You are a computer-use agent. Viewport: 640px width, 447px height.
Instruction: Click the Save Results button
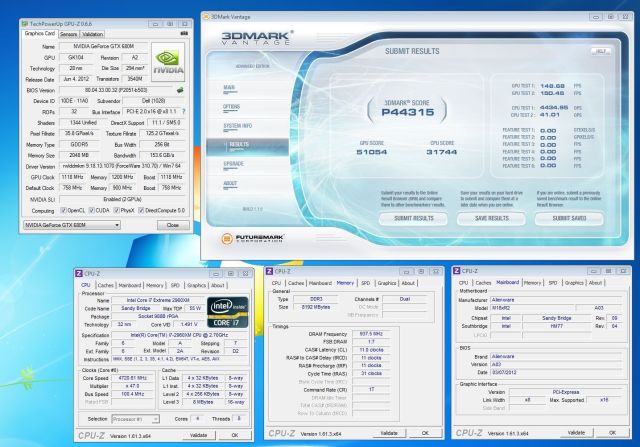coord(491,218)
